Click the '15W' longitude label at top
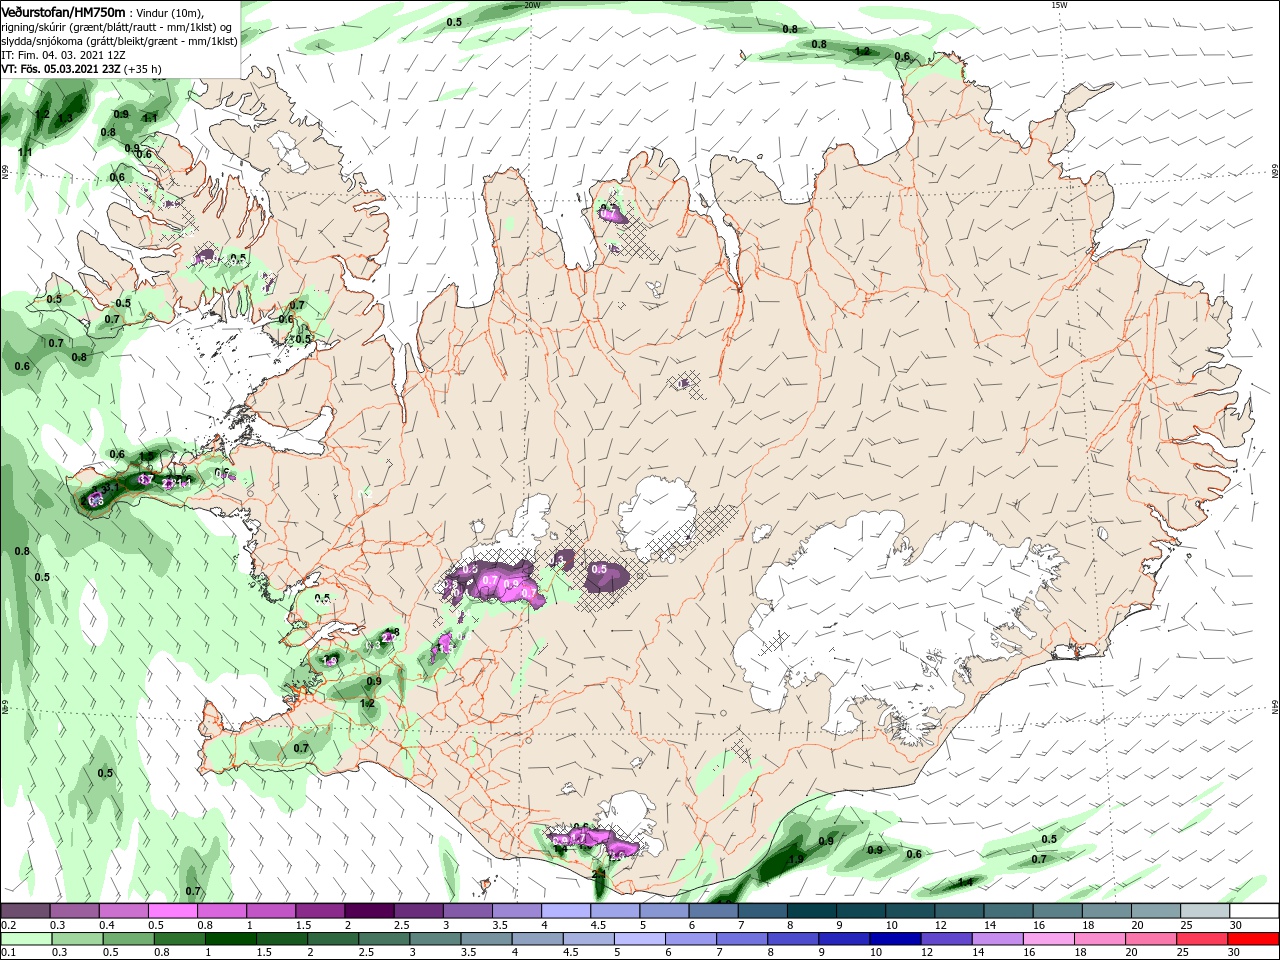Screen dimensions: 1280x960 pos(1059,5)
